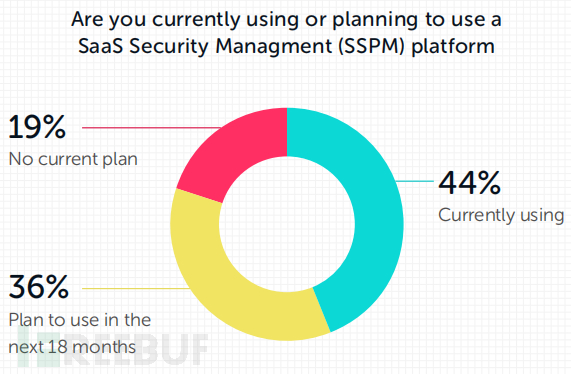Select the 44% value label
The image size is (571, 374).
tap(470, 183)
